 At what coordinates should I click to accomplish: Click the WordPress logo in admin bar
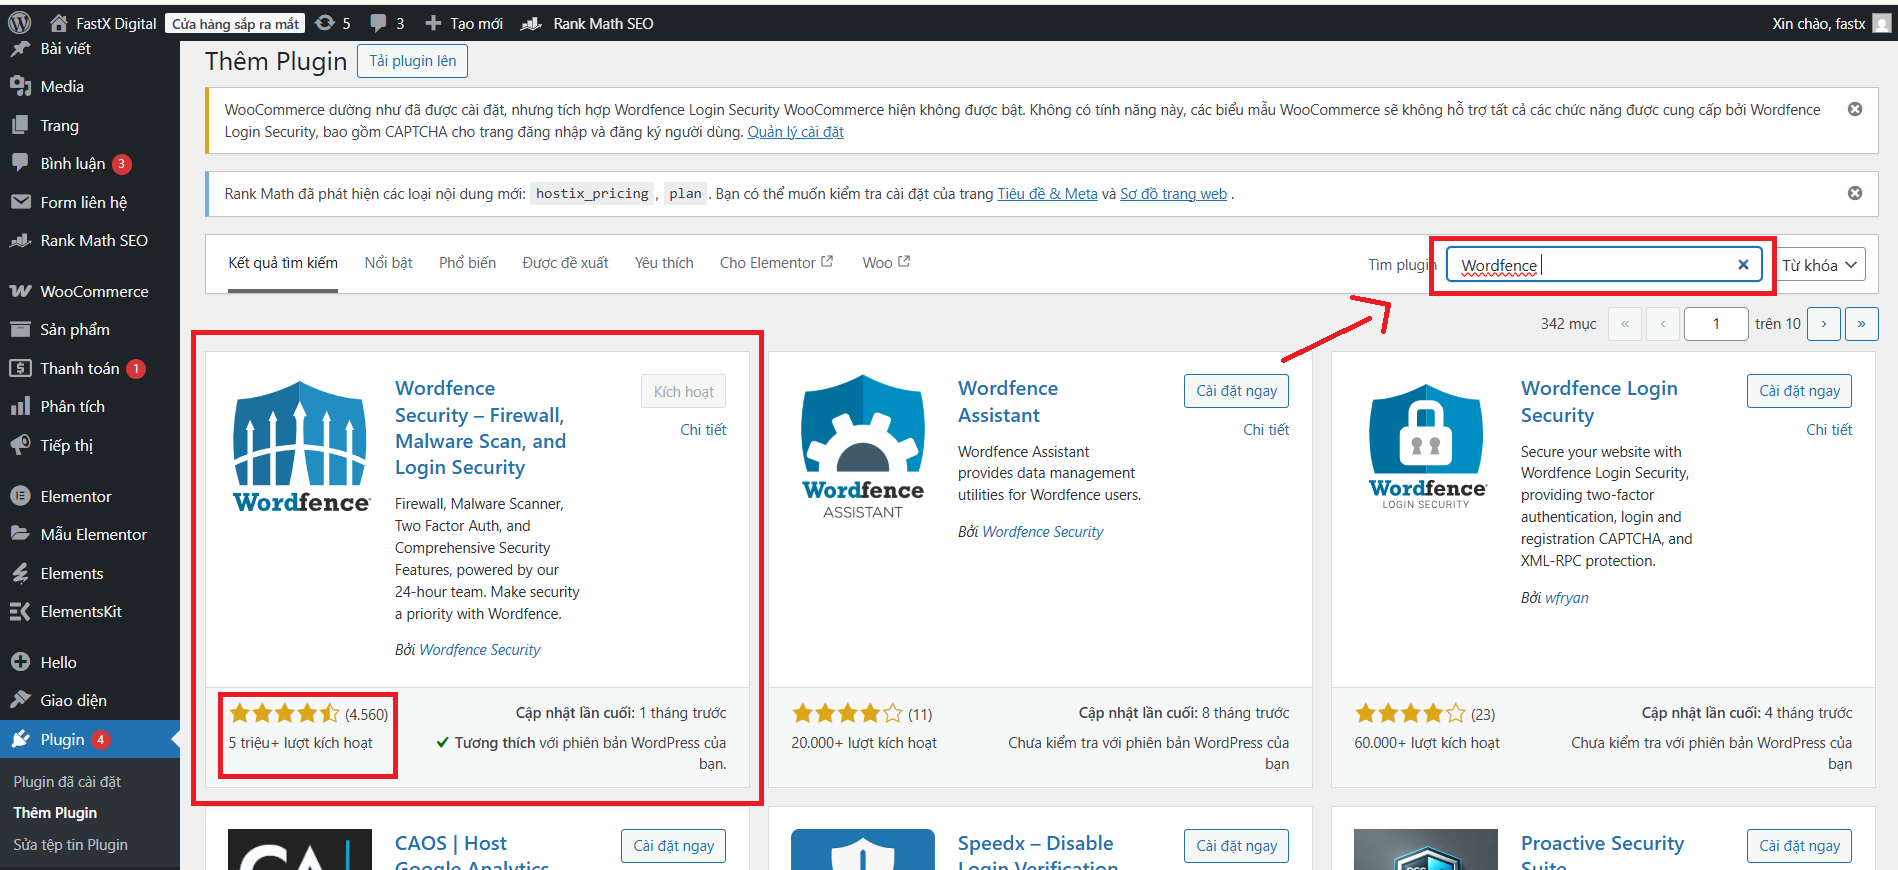coord(19,23)
